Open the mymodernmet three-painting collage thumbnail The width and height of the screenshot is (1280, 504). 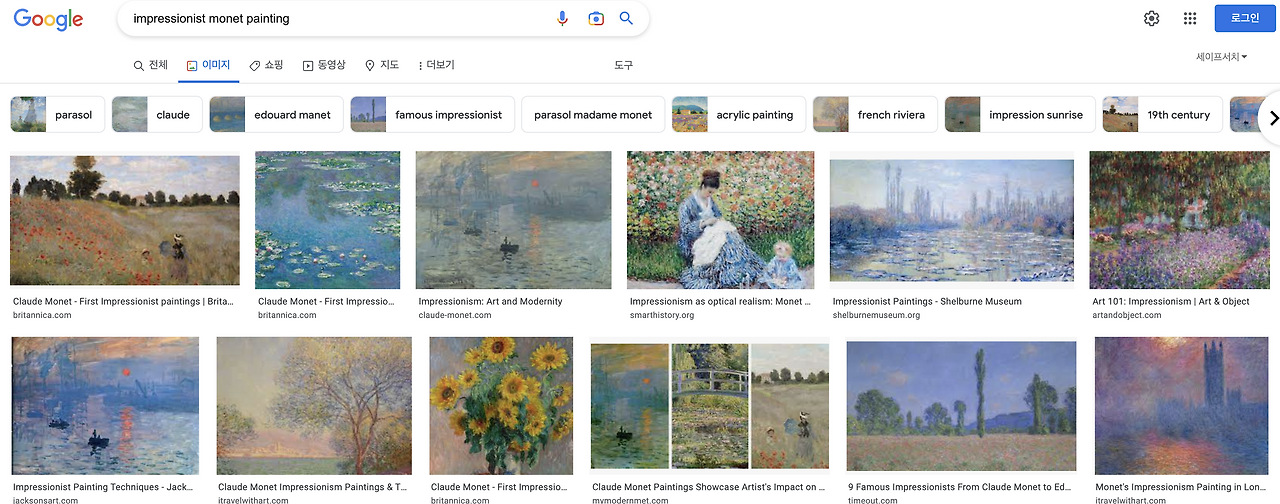[x=709, y=405]
